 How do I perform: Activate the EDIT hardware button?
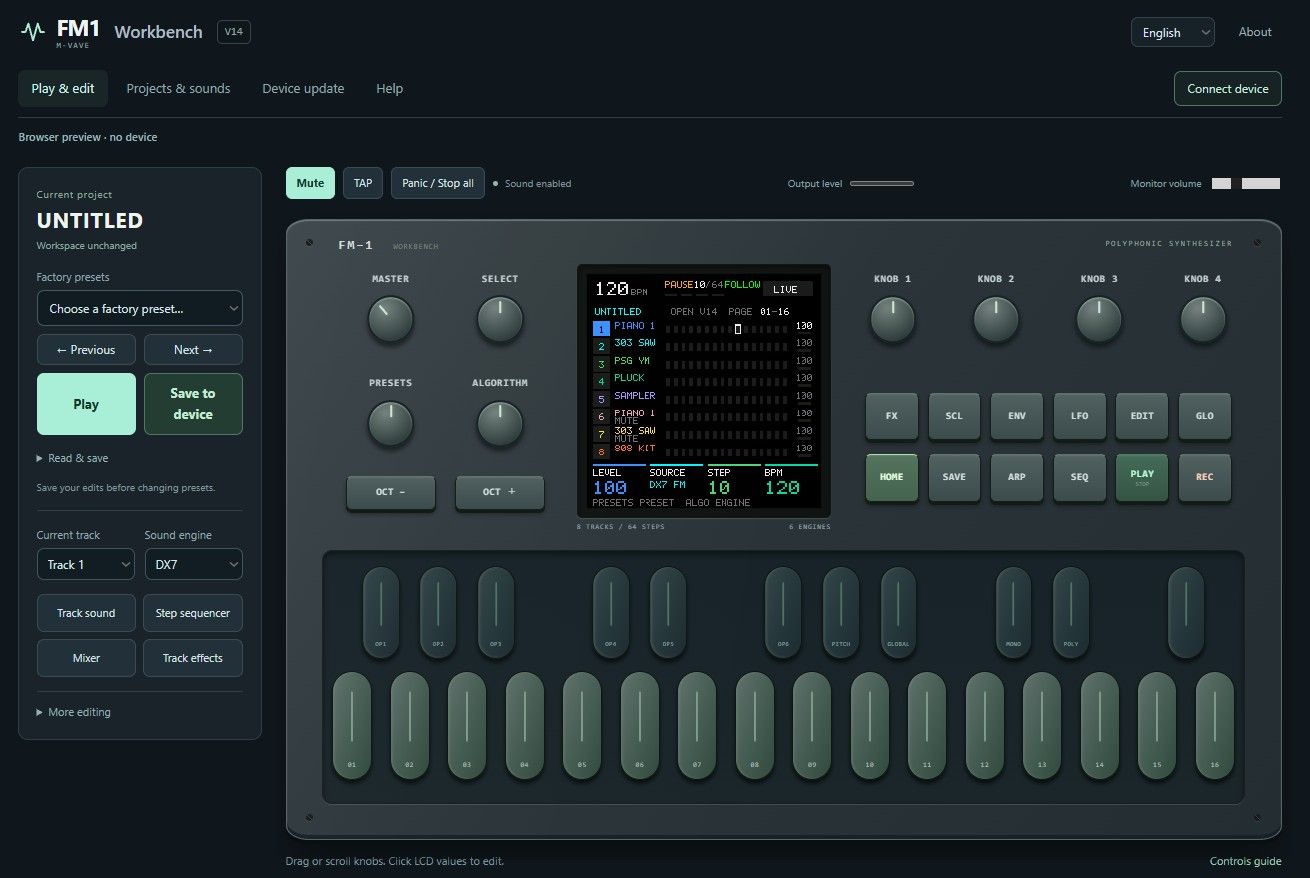coord(1142,416)
